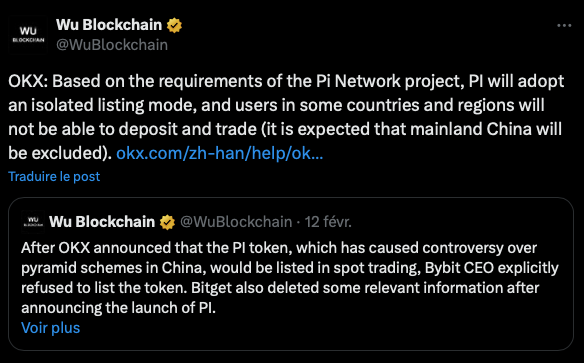Screen dimensions: 584x363
Task: Open Wu Blockchain profile via top display name
Action: pyautogui.click(x=109, y=25)
